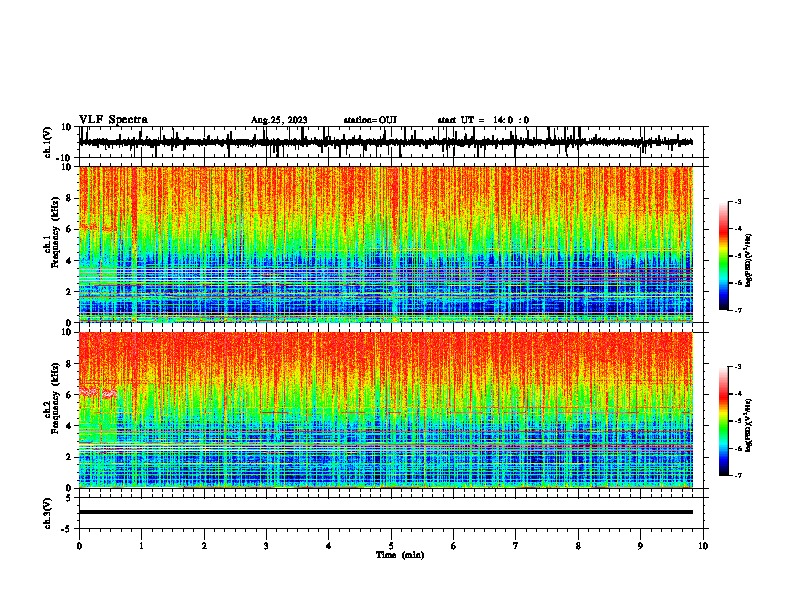Click the ch.1 spectrogram panel

386,244
